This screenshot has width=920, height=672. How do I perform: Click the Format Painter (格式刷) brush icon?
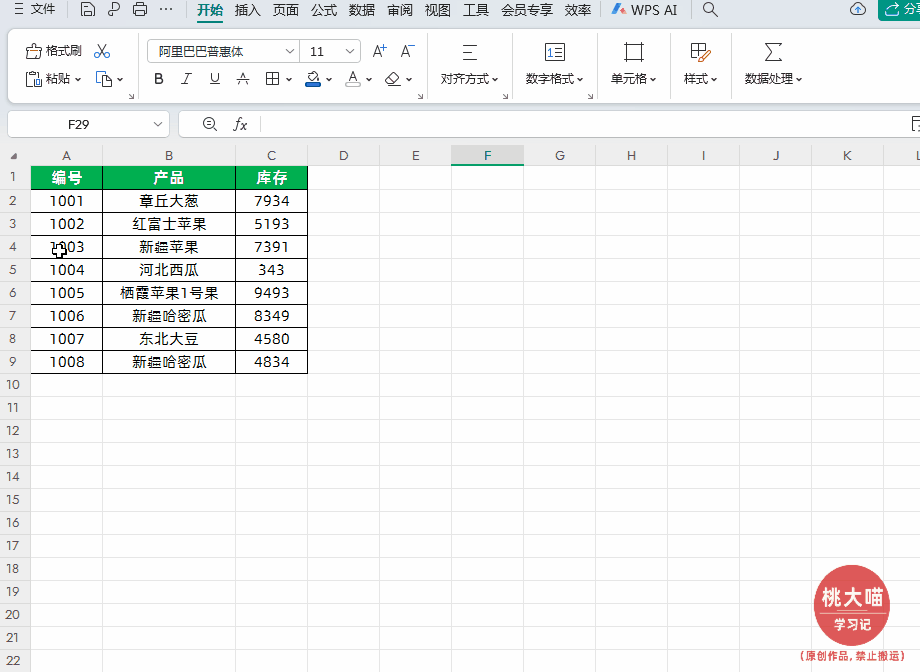33,52
